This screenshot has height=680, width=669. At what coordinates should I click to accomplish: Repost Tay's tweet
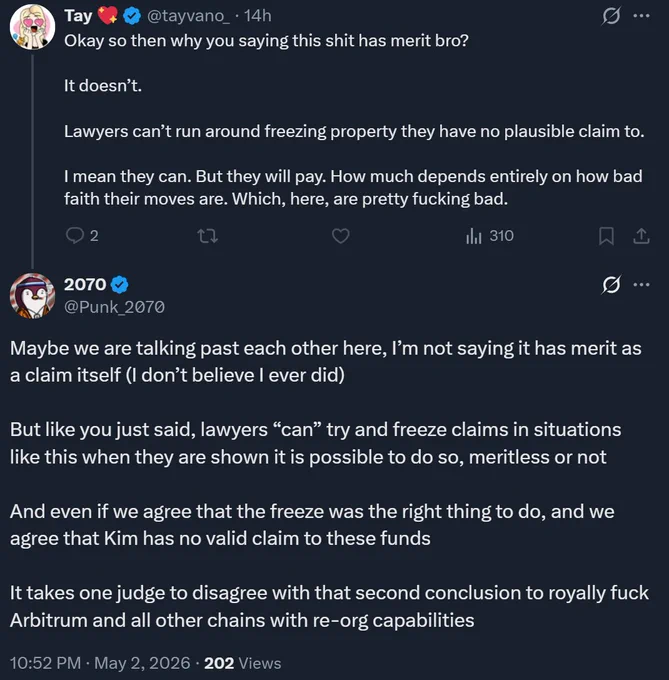[x=207, y=236]
